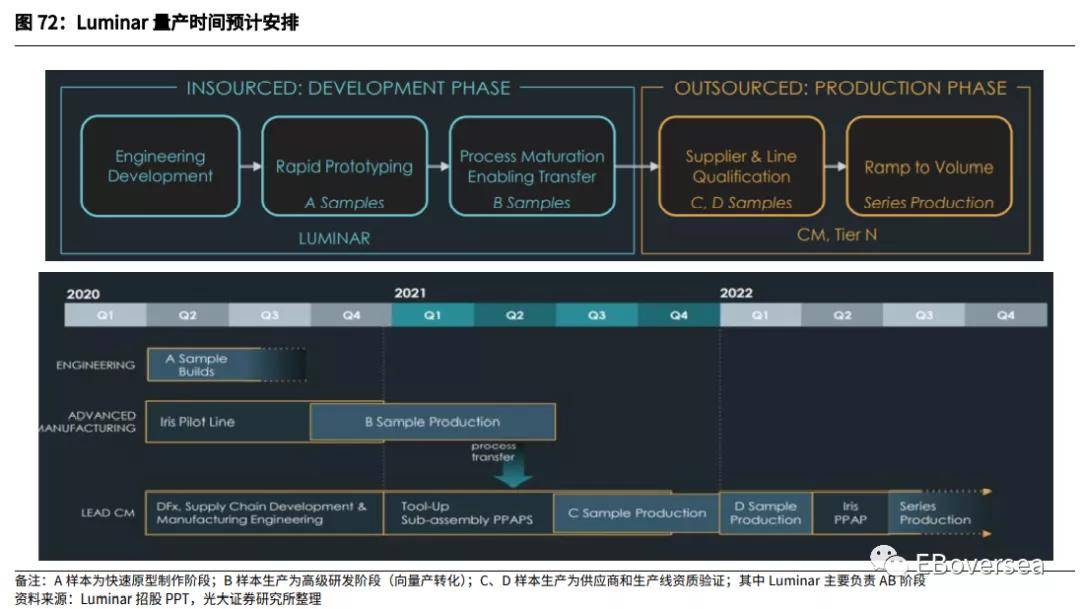Click the footnote line starting with '备注'
The image size is (1080, 609).
[x=470, y=581]
